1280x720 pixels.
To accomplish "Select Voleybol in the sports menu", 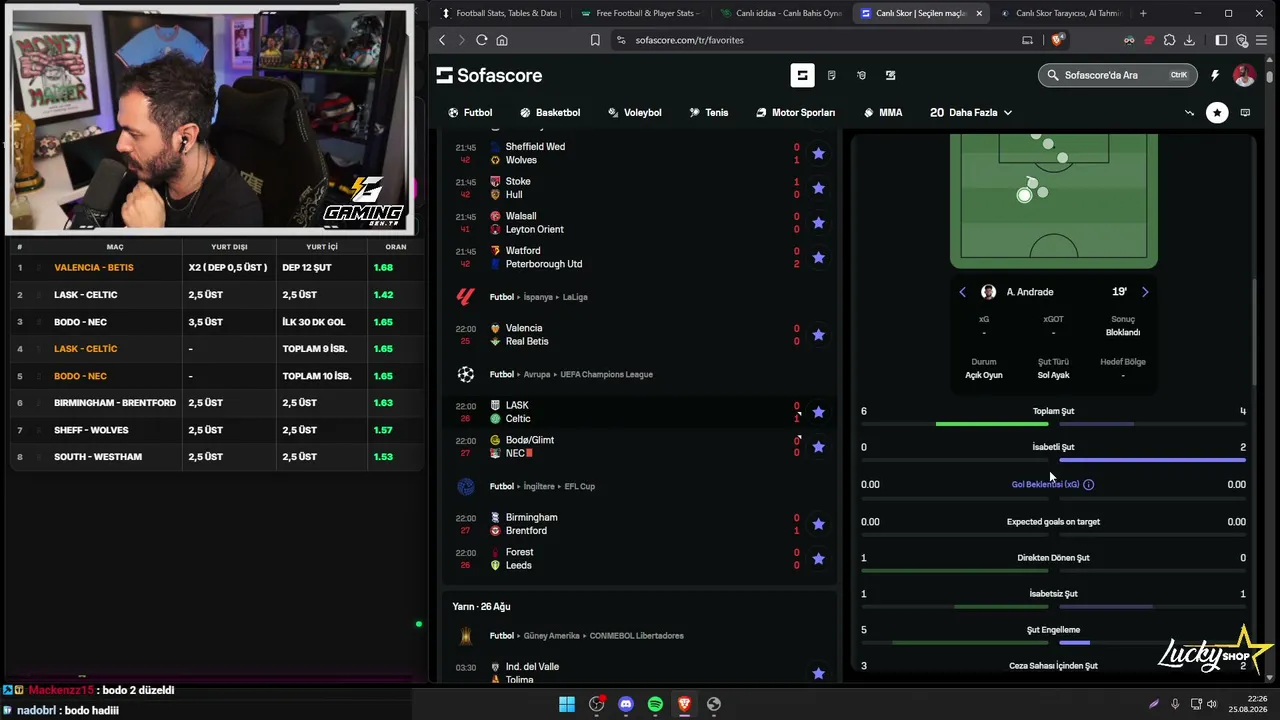I will (x=635, y=113).
